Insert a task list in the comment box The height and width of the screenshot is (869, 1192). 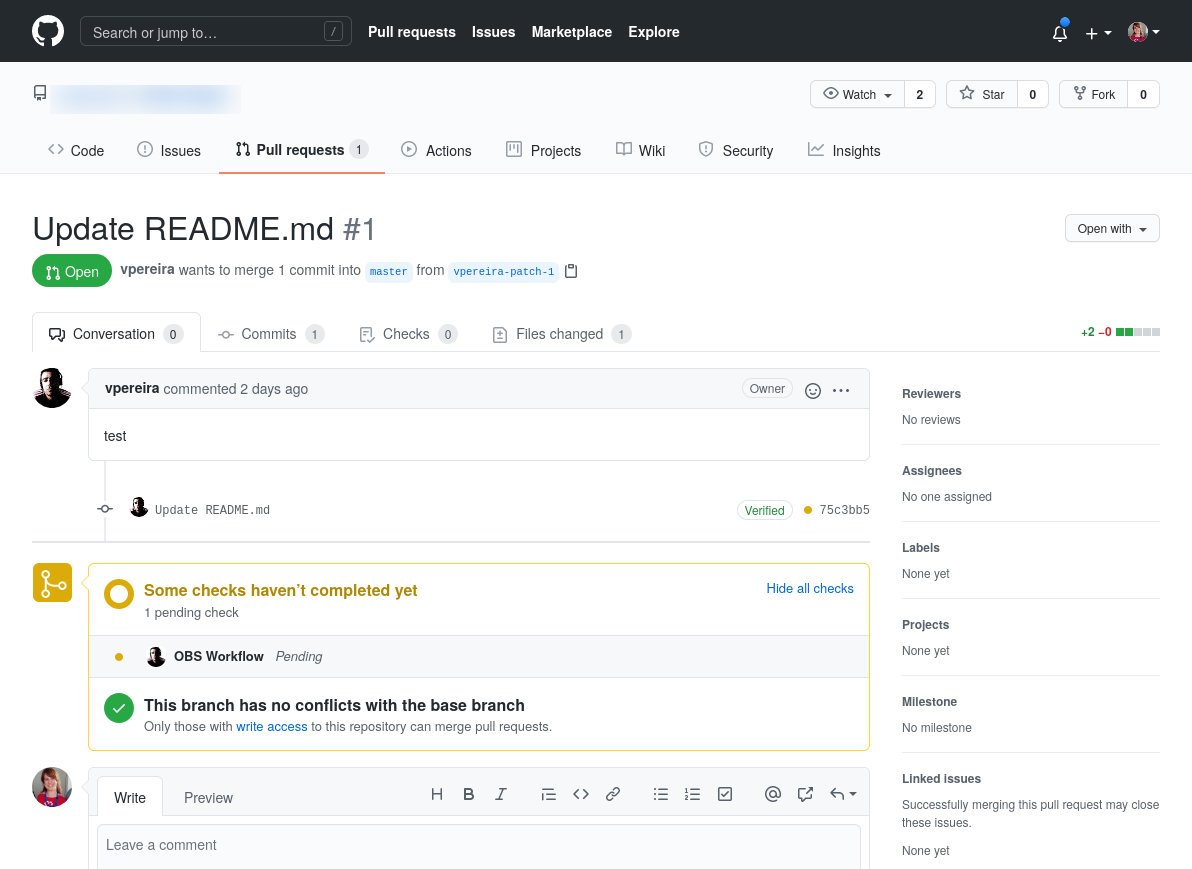tap(724, 794)
